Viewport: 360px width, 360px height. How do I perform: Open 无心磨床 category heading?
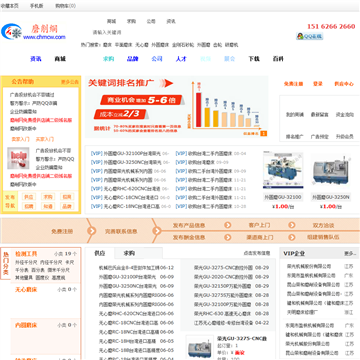tap(26, 289)
